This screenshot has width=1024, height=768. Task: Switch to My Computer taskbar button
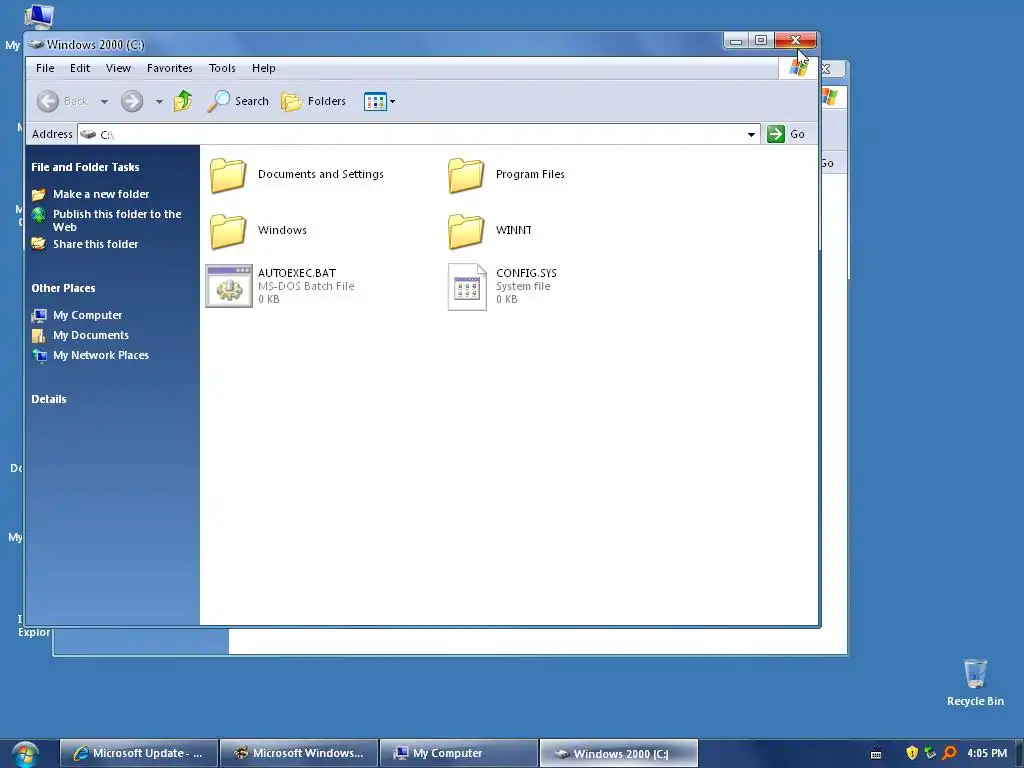459,754
